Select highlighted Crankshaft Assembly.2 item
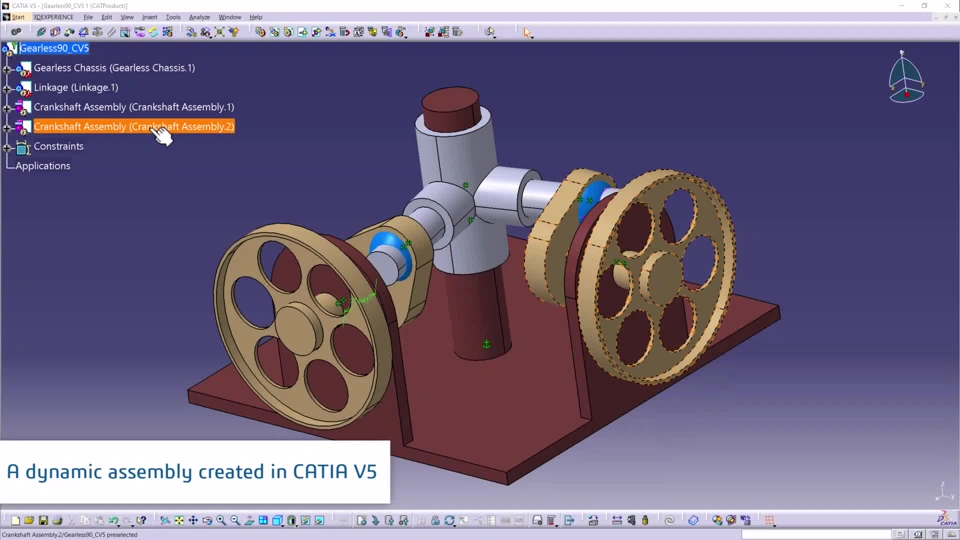Screen dimensions: 960x540 click(133, 127)
